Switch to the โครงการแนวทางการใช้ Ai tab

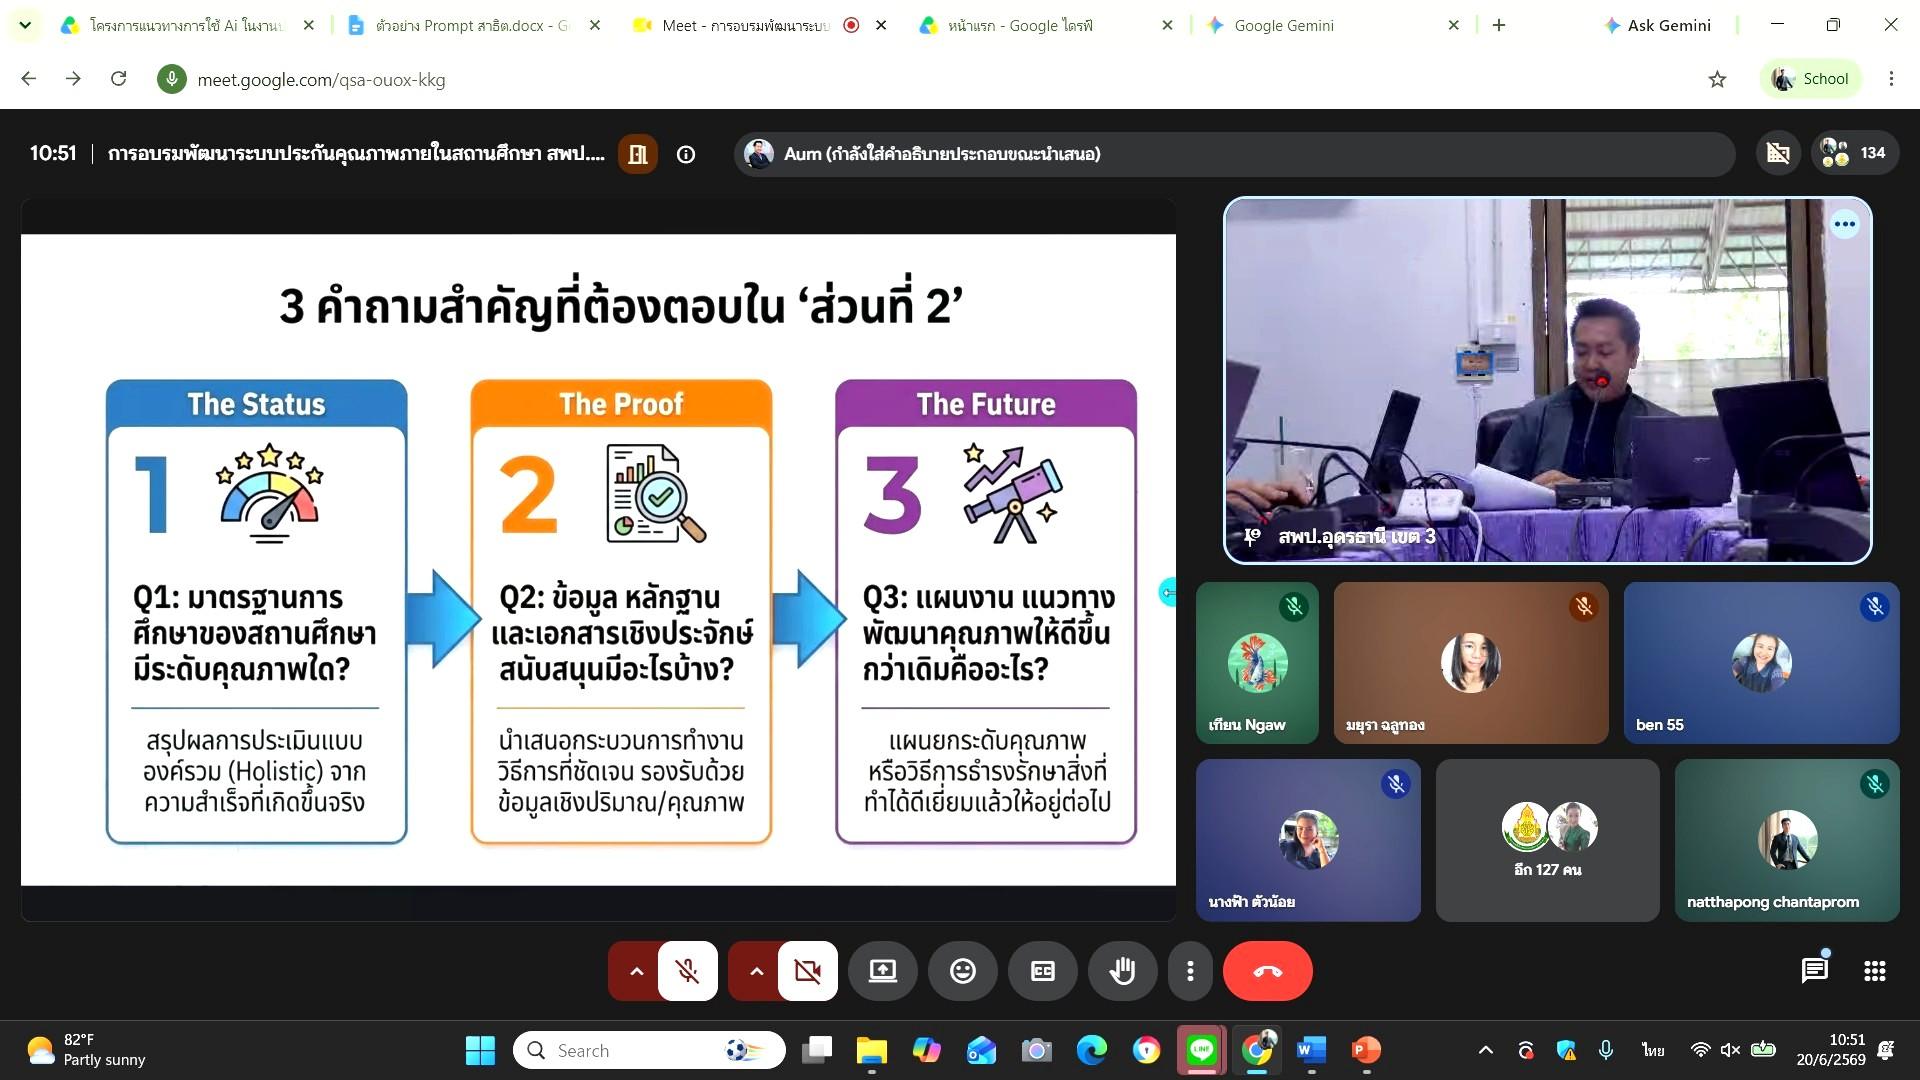[x=186, y=25]
